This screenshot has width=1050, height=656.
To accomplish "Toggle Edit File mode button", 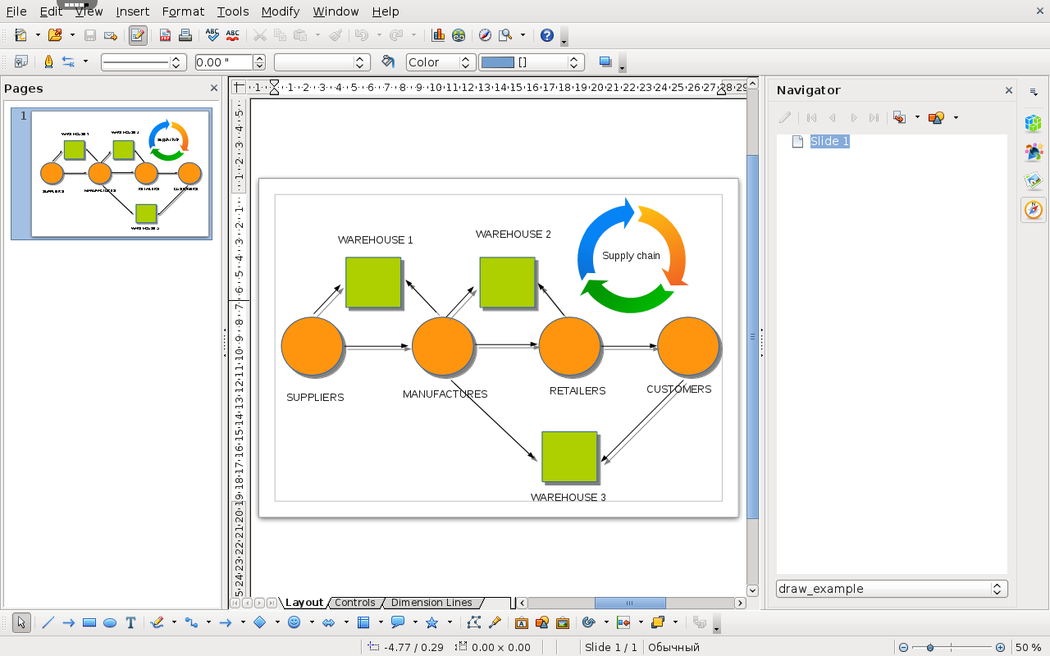I will click(x=138, y=35).
